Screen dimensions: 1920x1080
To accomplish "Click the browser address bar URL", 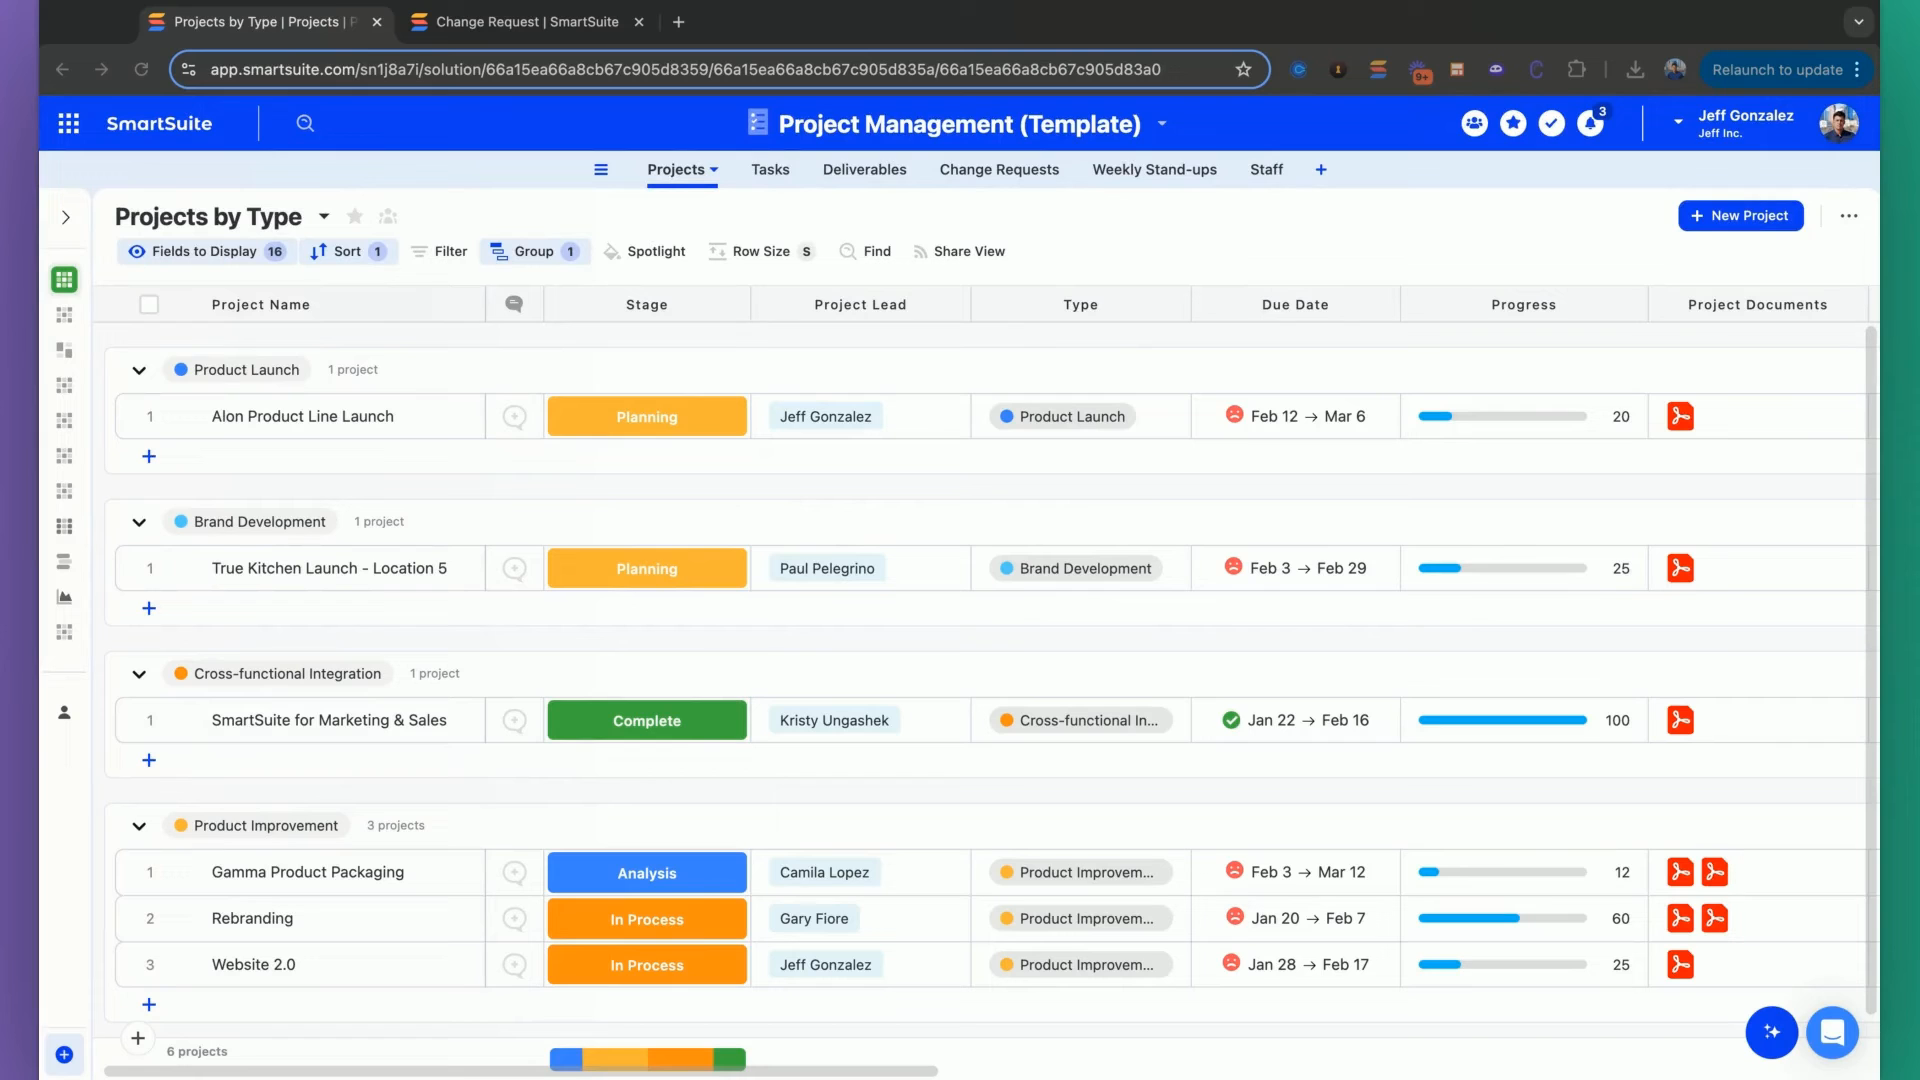I will click(685, 70).
